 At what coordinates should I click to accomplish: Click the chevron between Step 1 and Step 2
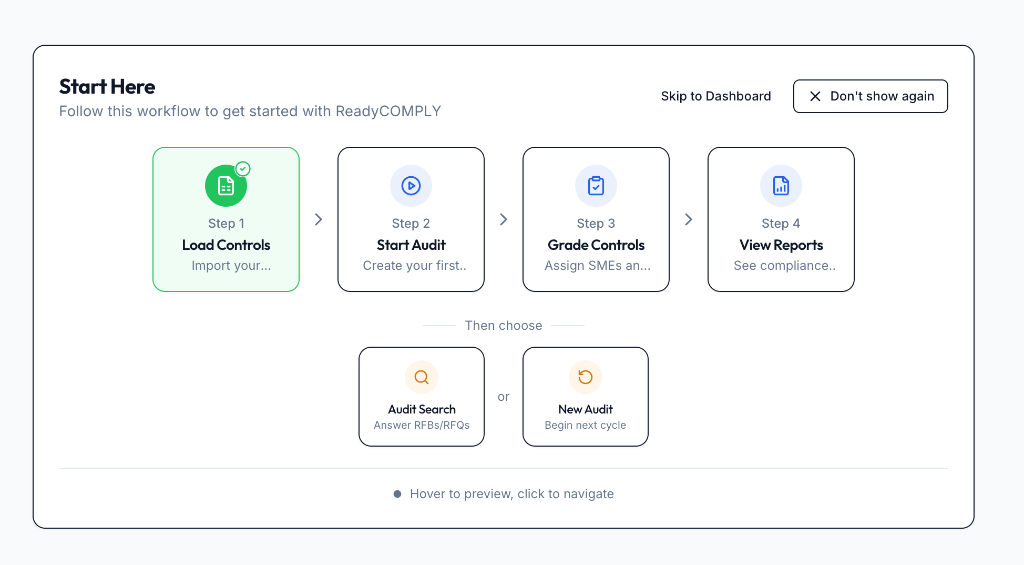pos(319,219)
